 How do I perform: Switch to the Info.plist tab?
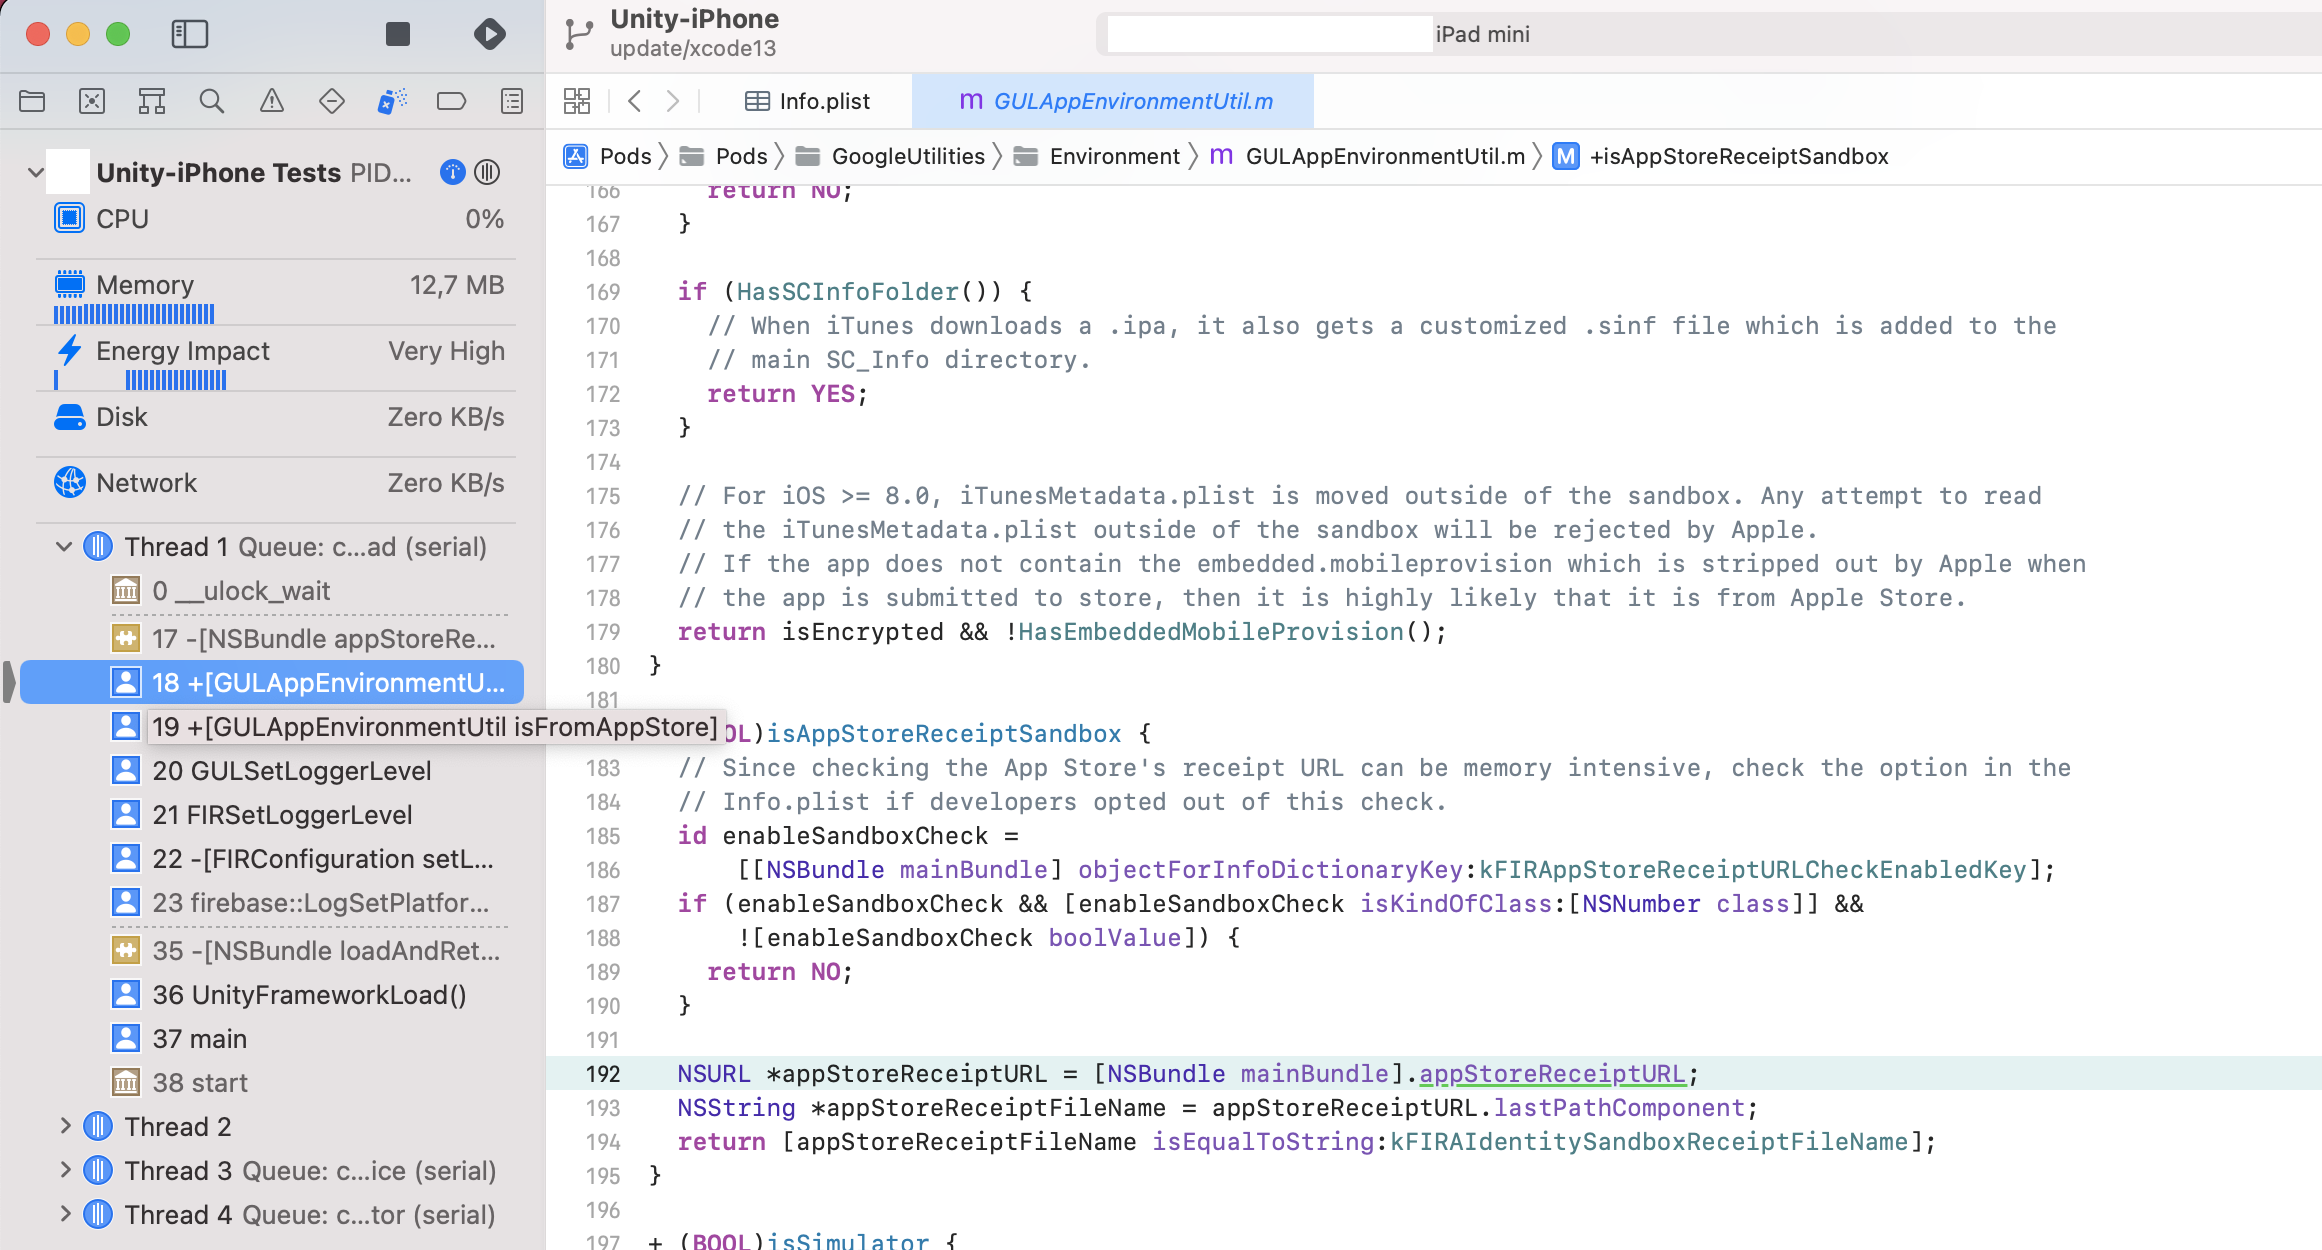824,101
